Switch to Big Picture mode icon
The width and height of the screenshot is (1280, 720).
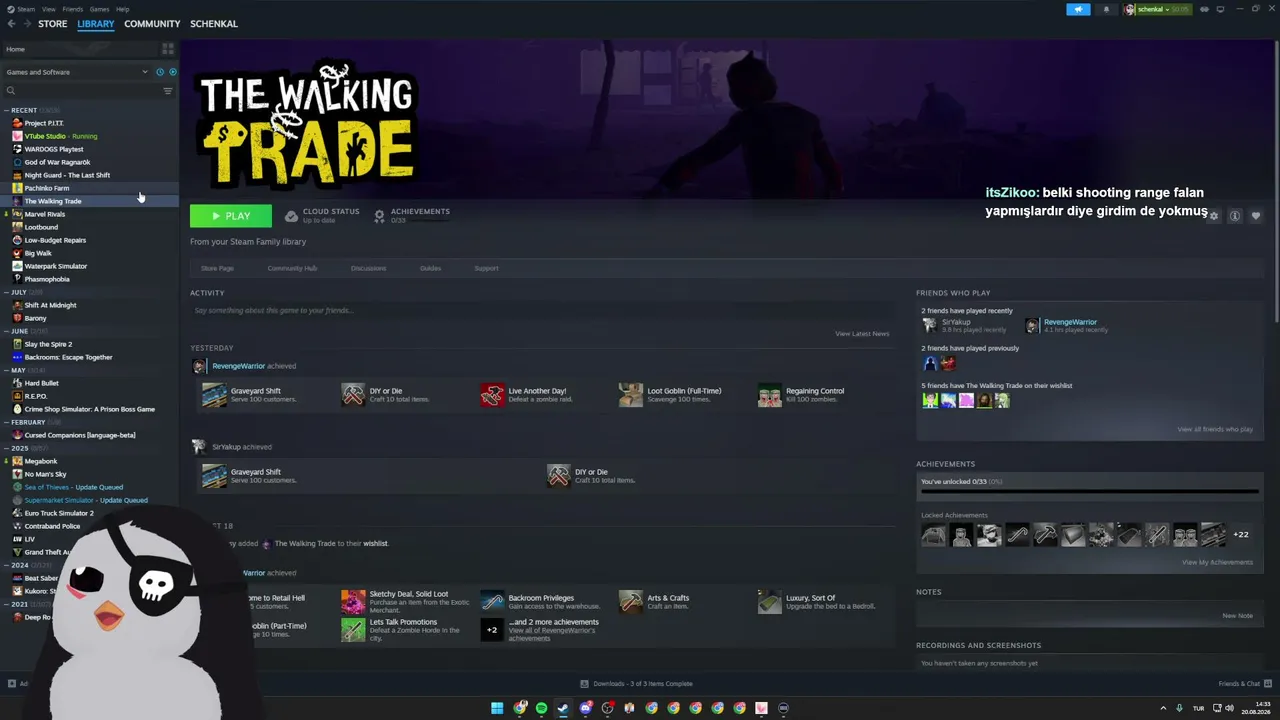[x=1221, y=9]
